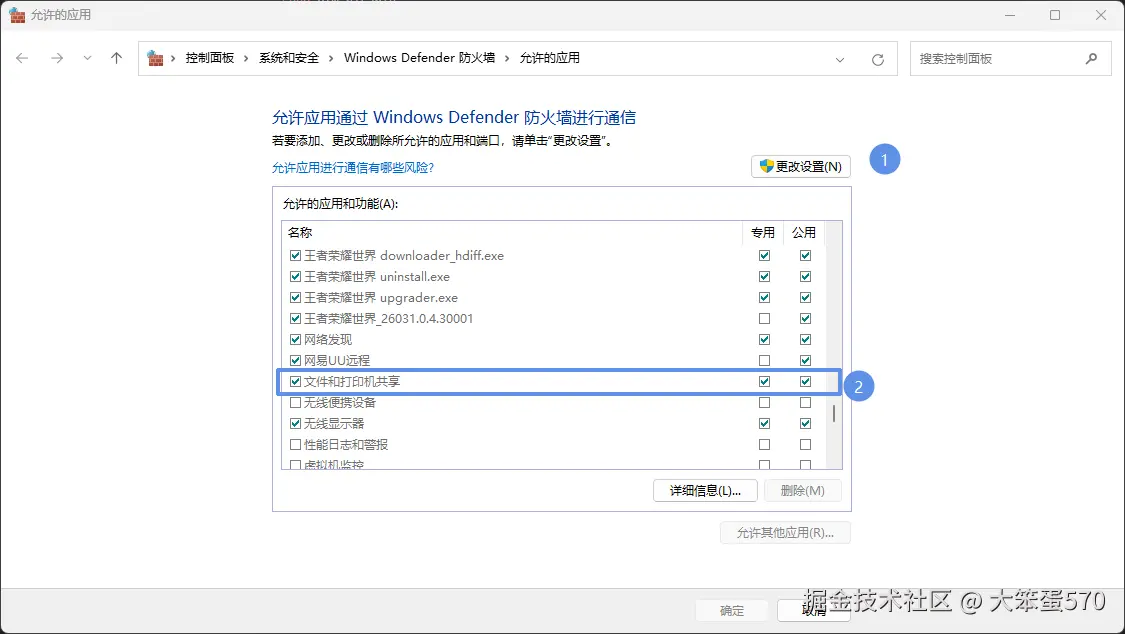The image size is (1125, 634).
Task: Navigate to 系统和安全 breadcrumb
Action: [x=288, y=58]
